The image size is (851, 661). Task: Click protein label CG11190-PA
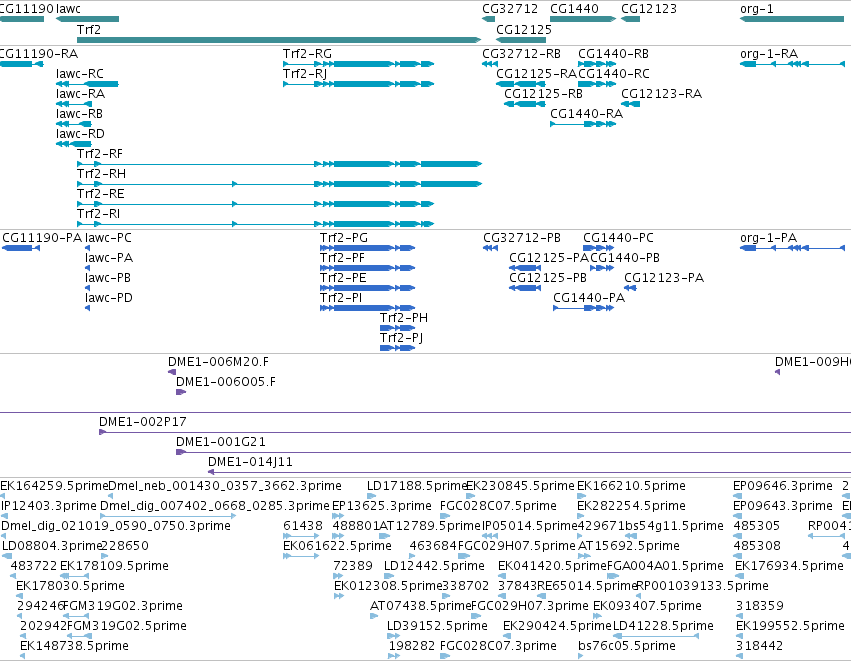click(42, 238)
